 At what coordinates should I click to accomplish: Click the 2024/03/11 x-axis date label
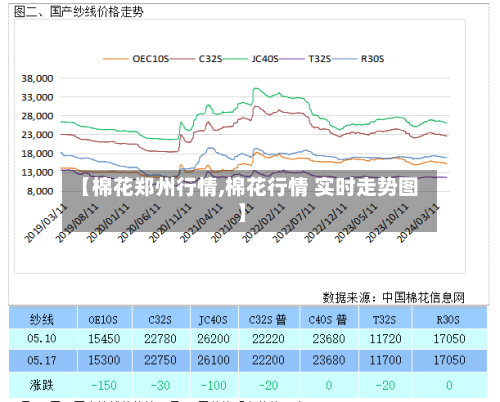pyautogui.click(x=418, y=223)
